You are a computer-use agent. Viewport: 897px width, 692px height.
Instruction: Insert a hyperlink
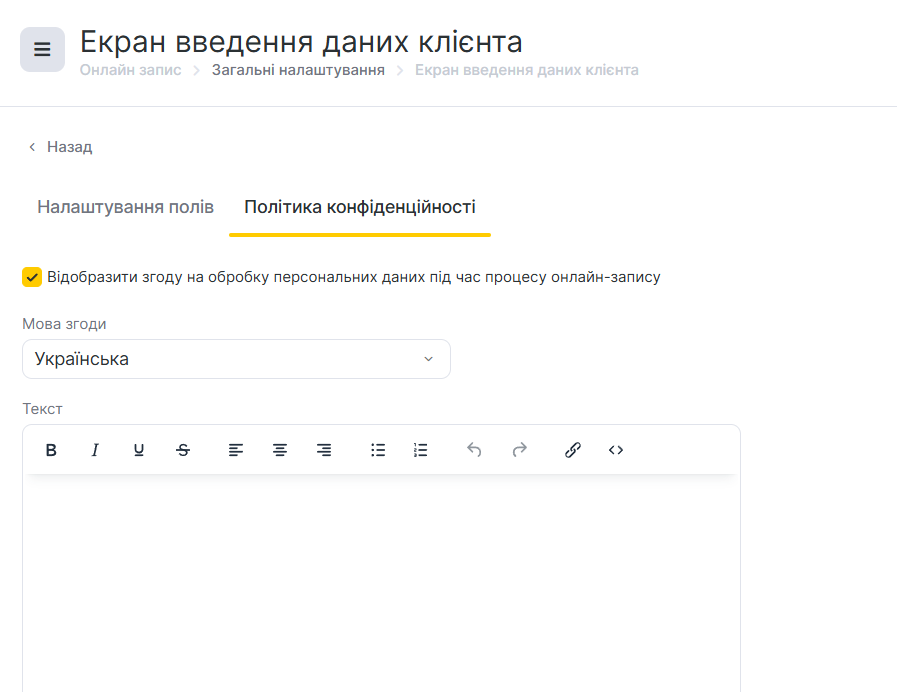click(573, 450)
